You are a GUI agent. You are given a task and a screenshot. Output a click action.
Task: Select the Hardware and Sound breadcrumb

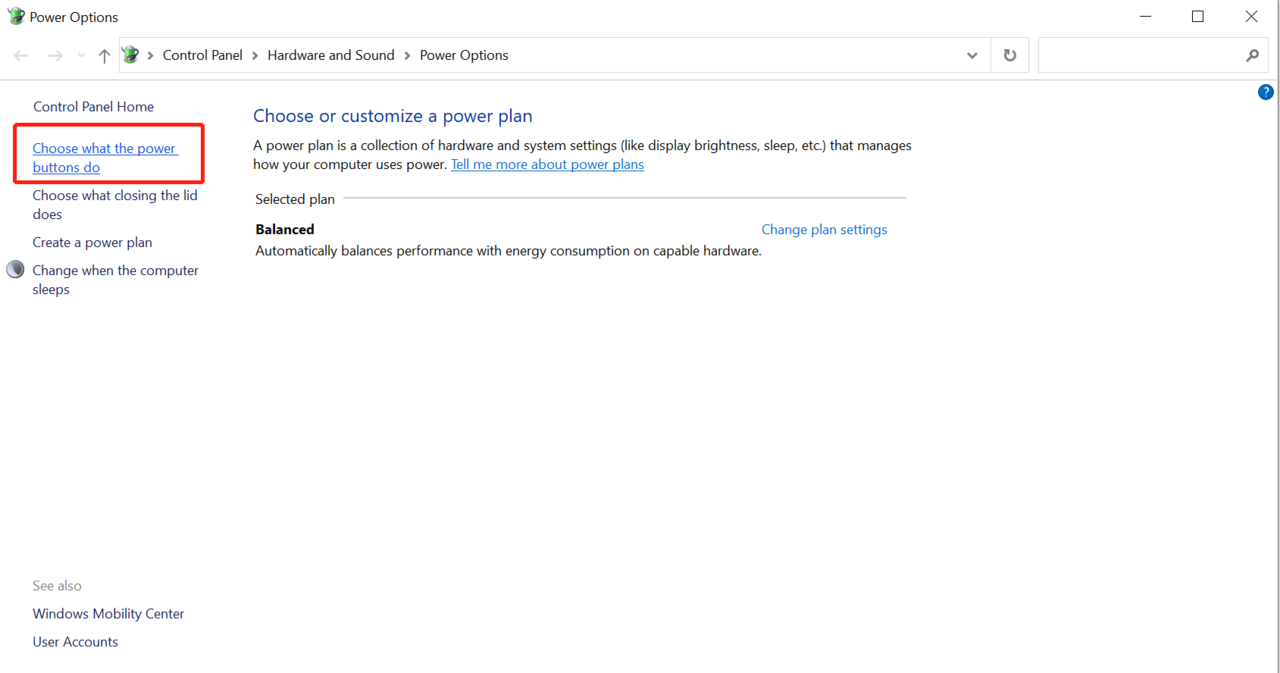(x=330, y=55)
